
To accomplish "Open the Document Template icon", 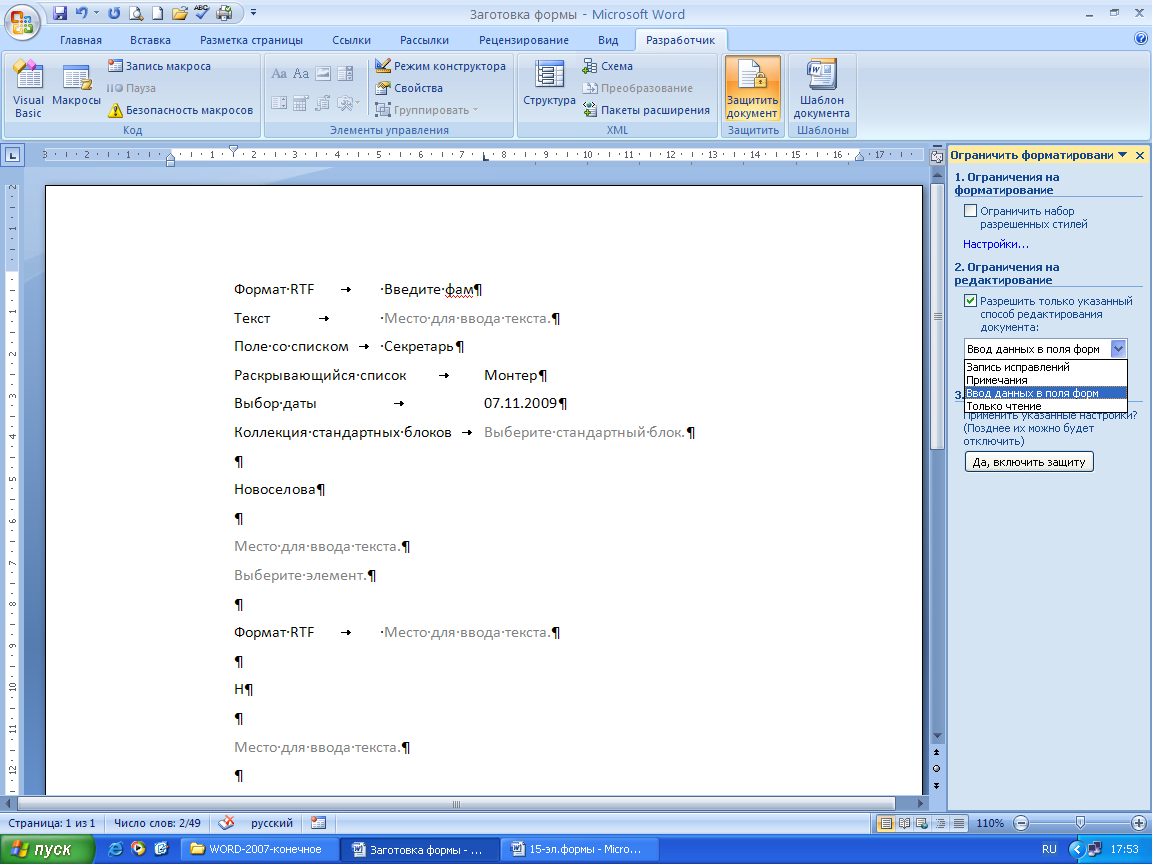I will (822, 88).
